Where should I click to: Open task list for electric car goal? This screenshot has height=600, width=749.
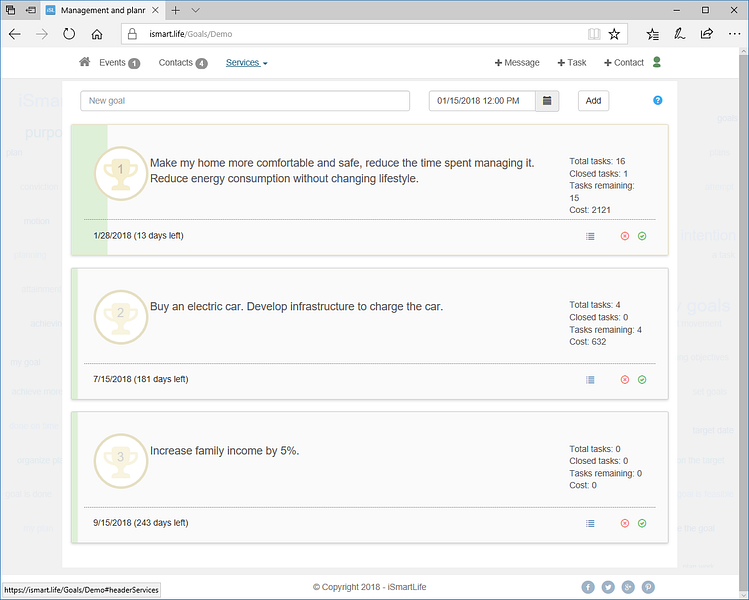590,380
